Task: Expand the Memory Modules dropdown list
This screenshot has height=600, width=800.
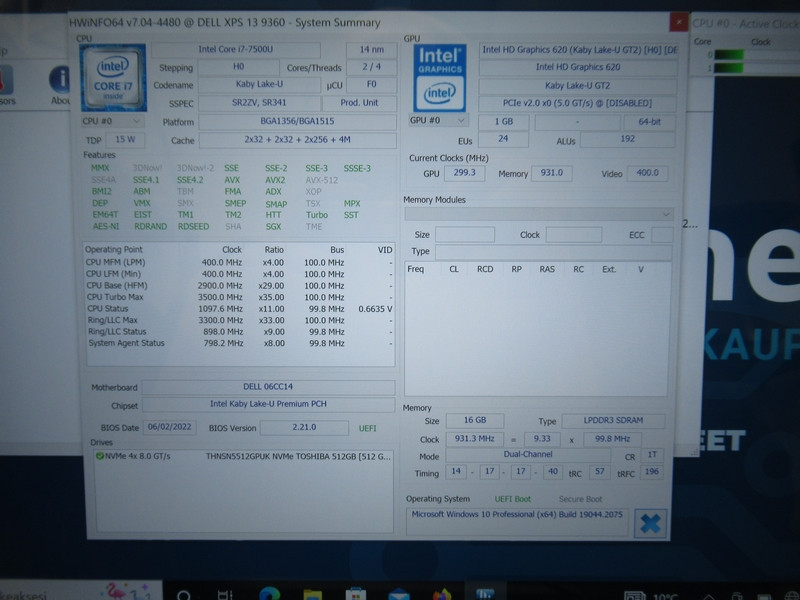Action: click(x=539, y=214)
